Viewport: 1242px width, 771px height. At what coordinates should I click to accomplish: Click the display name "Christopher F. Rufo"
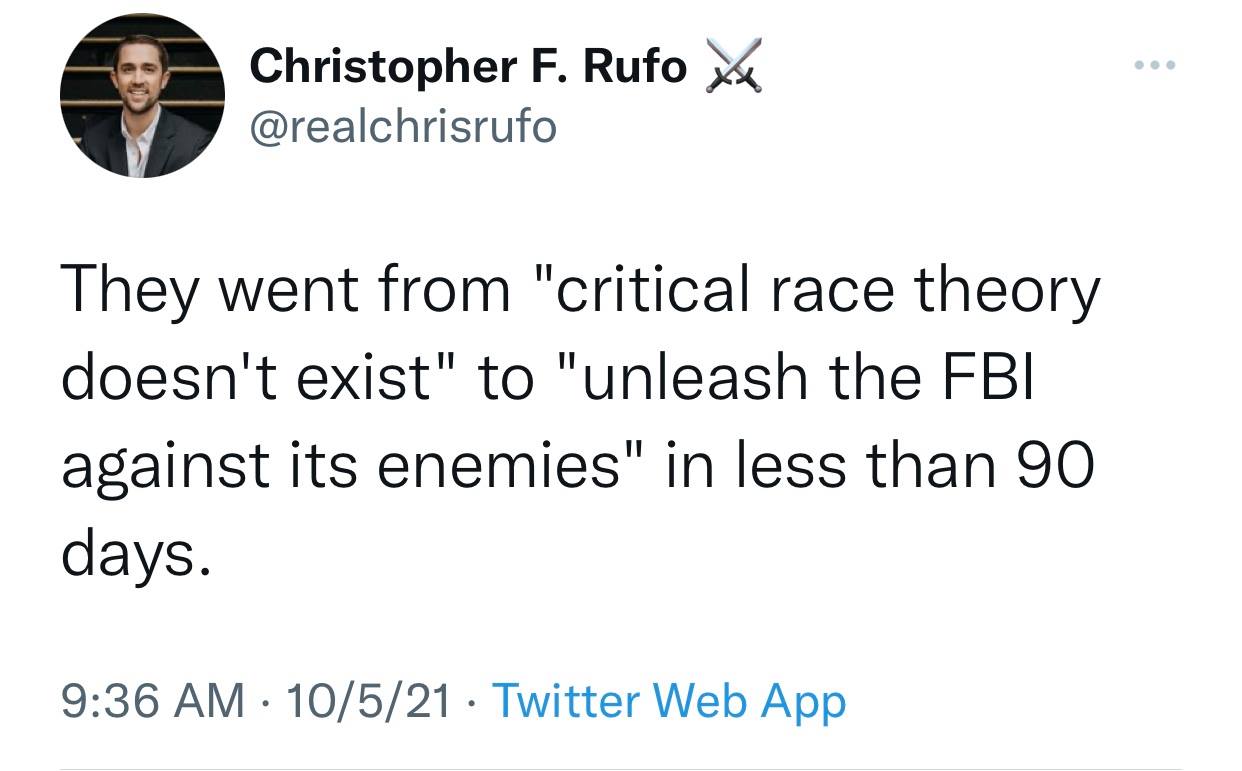tap(468, 67)
